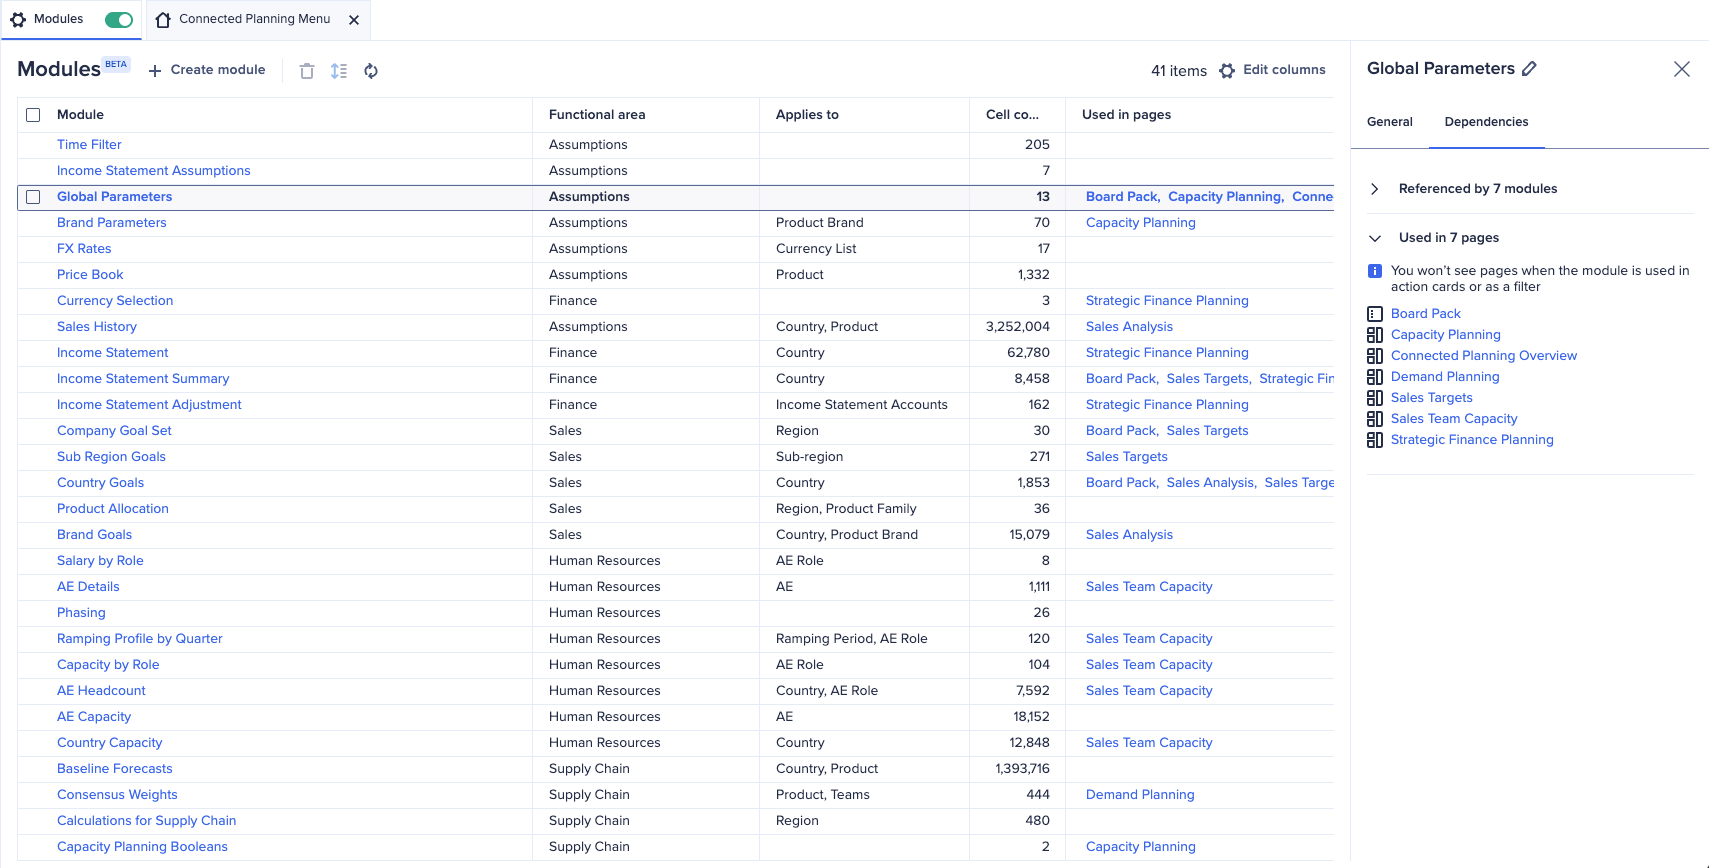Toggle the Modules switch off
1709x868 pixels.
119,20
